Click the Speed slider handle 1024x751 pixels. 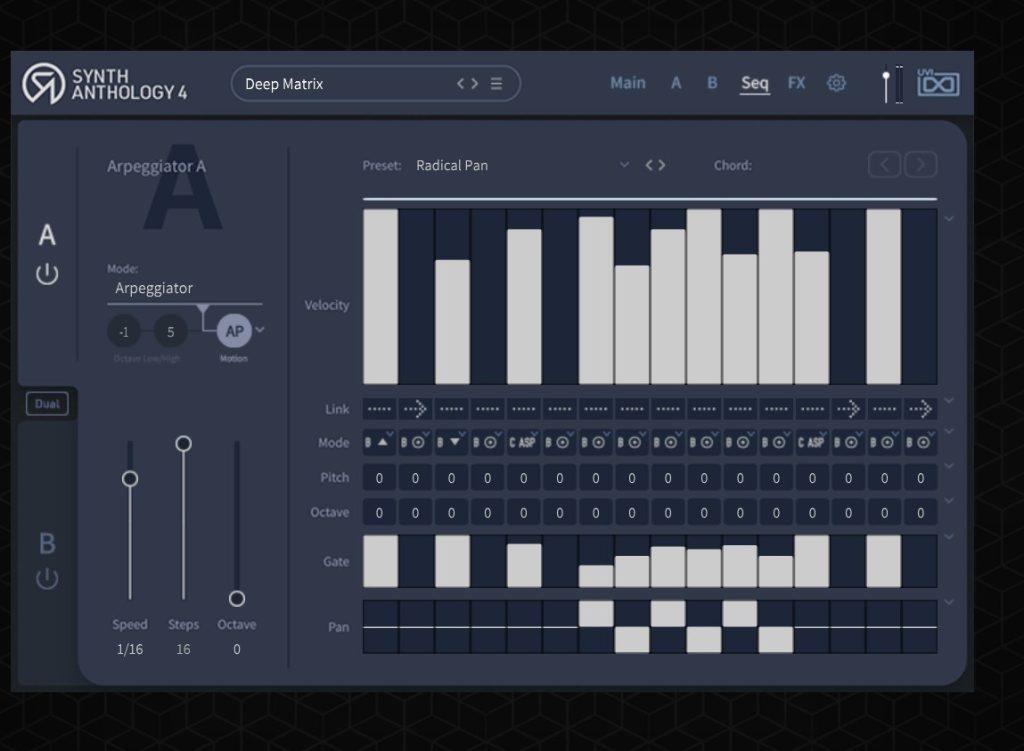129,479
